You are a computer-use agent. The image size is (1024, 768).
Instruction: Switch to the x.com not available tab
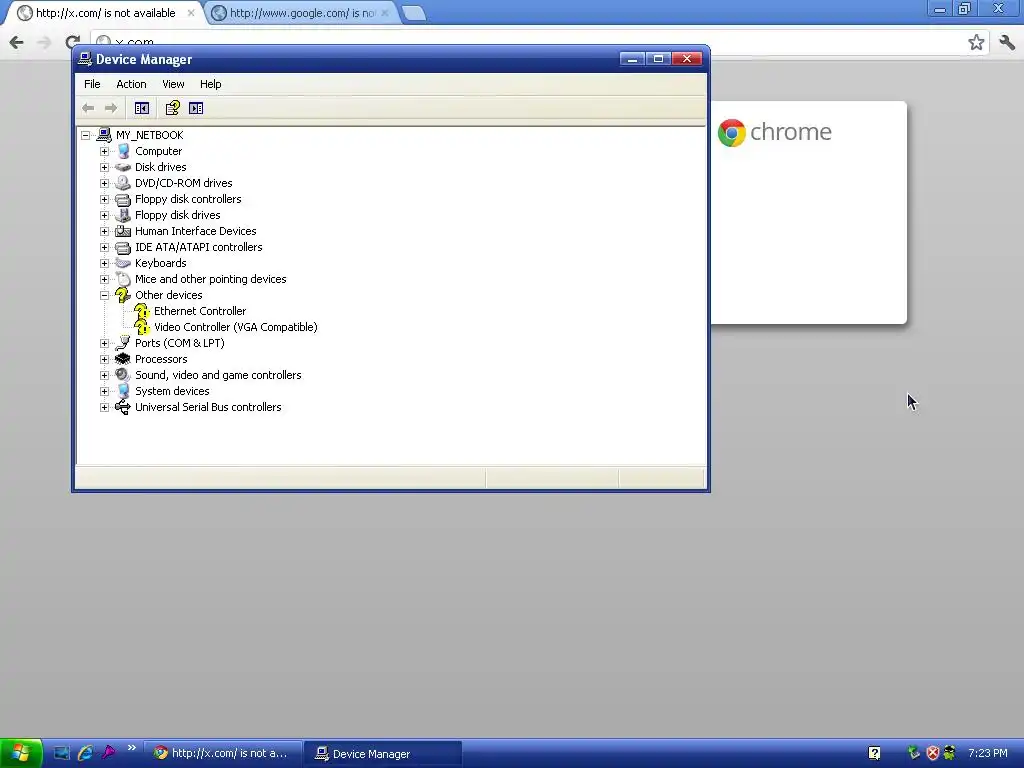tap(104, 13)
